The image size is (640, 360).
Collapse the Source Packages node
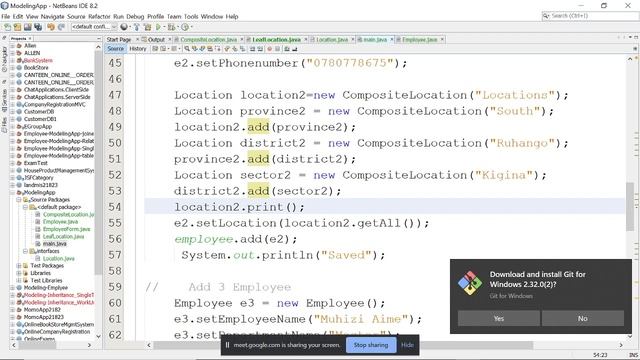(19, 200)
